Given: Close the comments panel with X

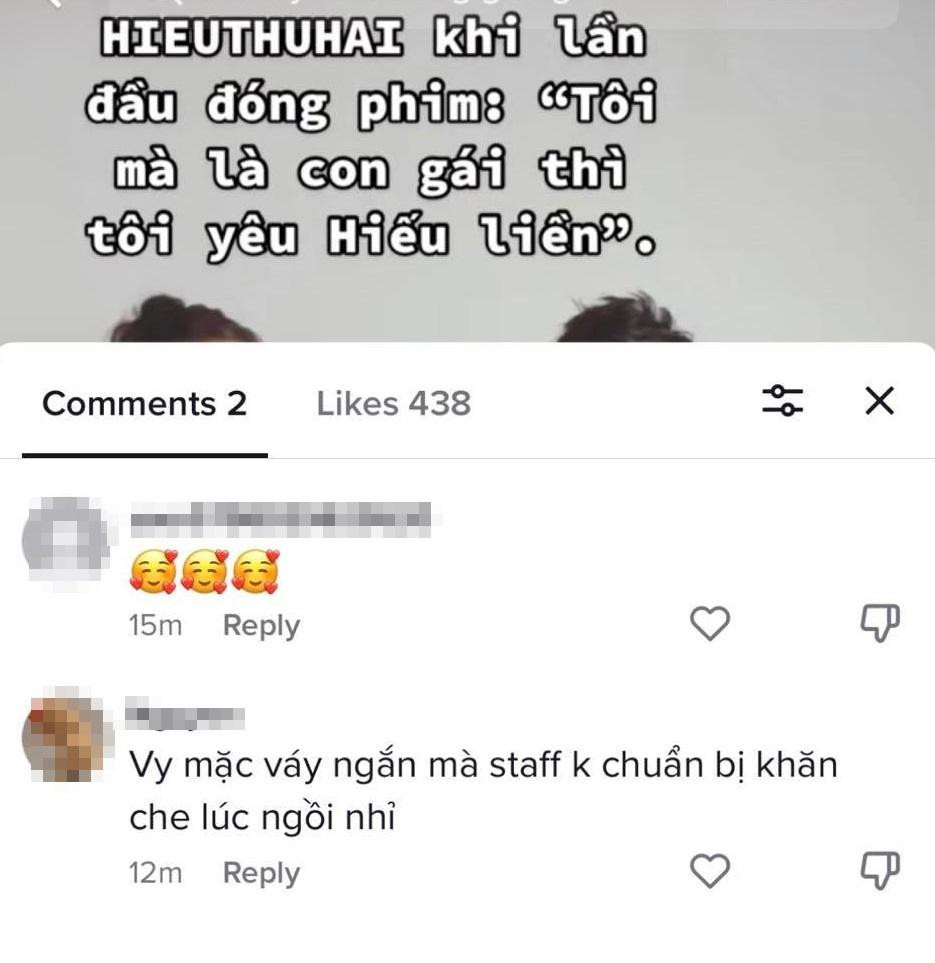Looking at the screenshot, I should tap(879, 401).
